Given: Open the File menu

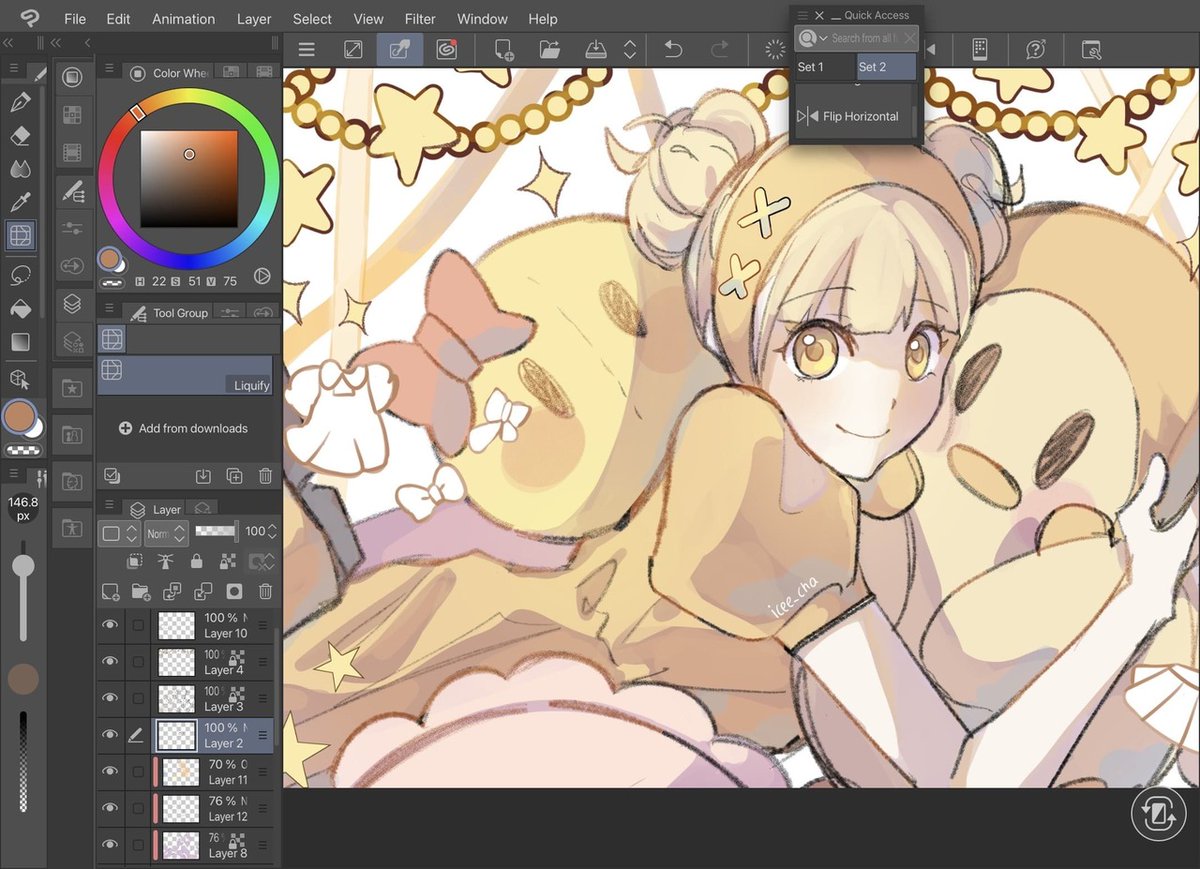Looking at the screenshot, I should coord(74,19).
